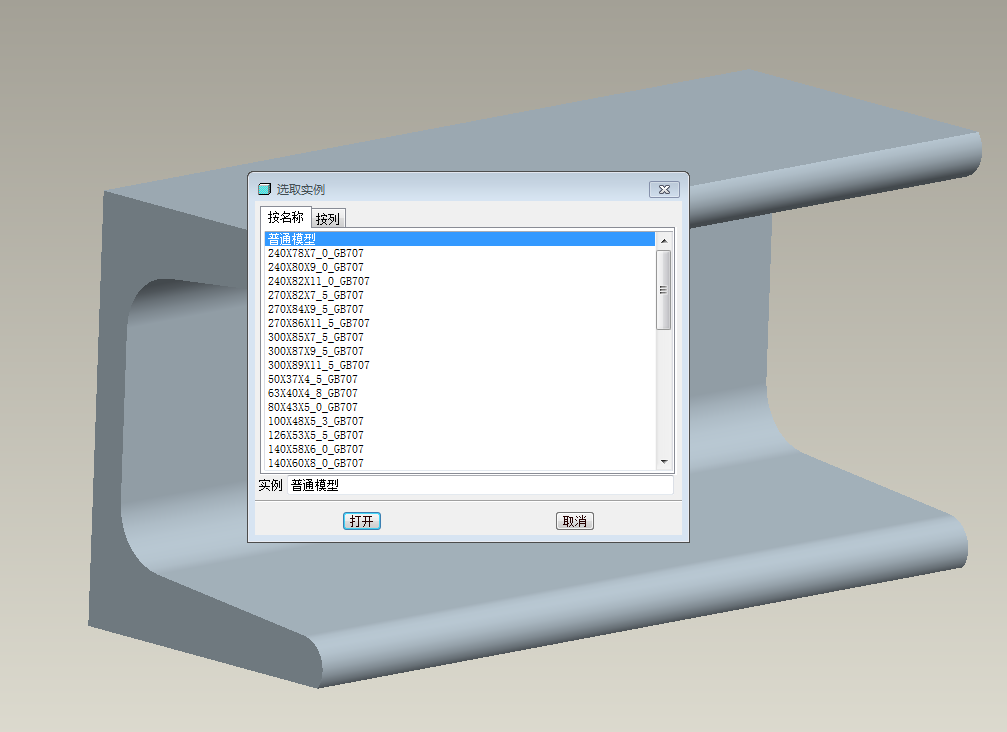This screenshot has height=732, width=1007.
Task: Click the list scroll up arrow
Action: [664, 240]
